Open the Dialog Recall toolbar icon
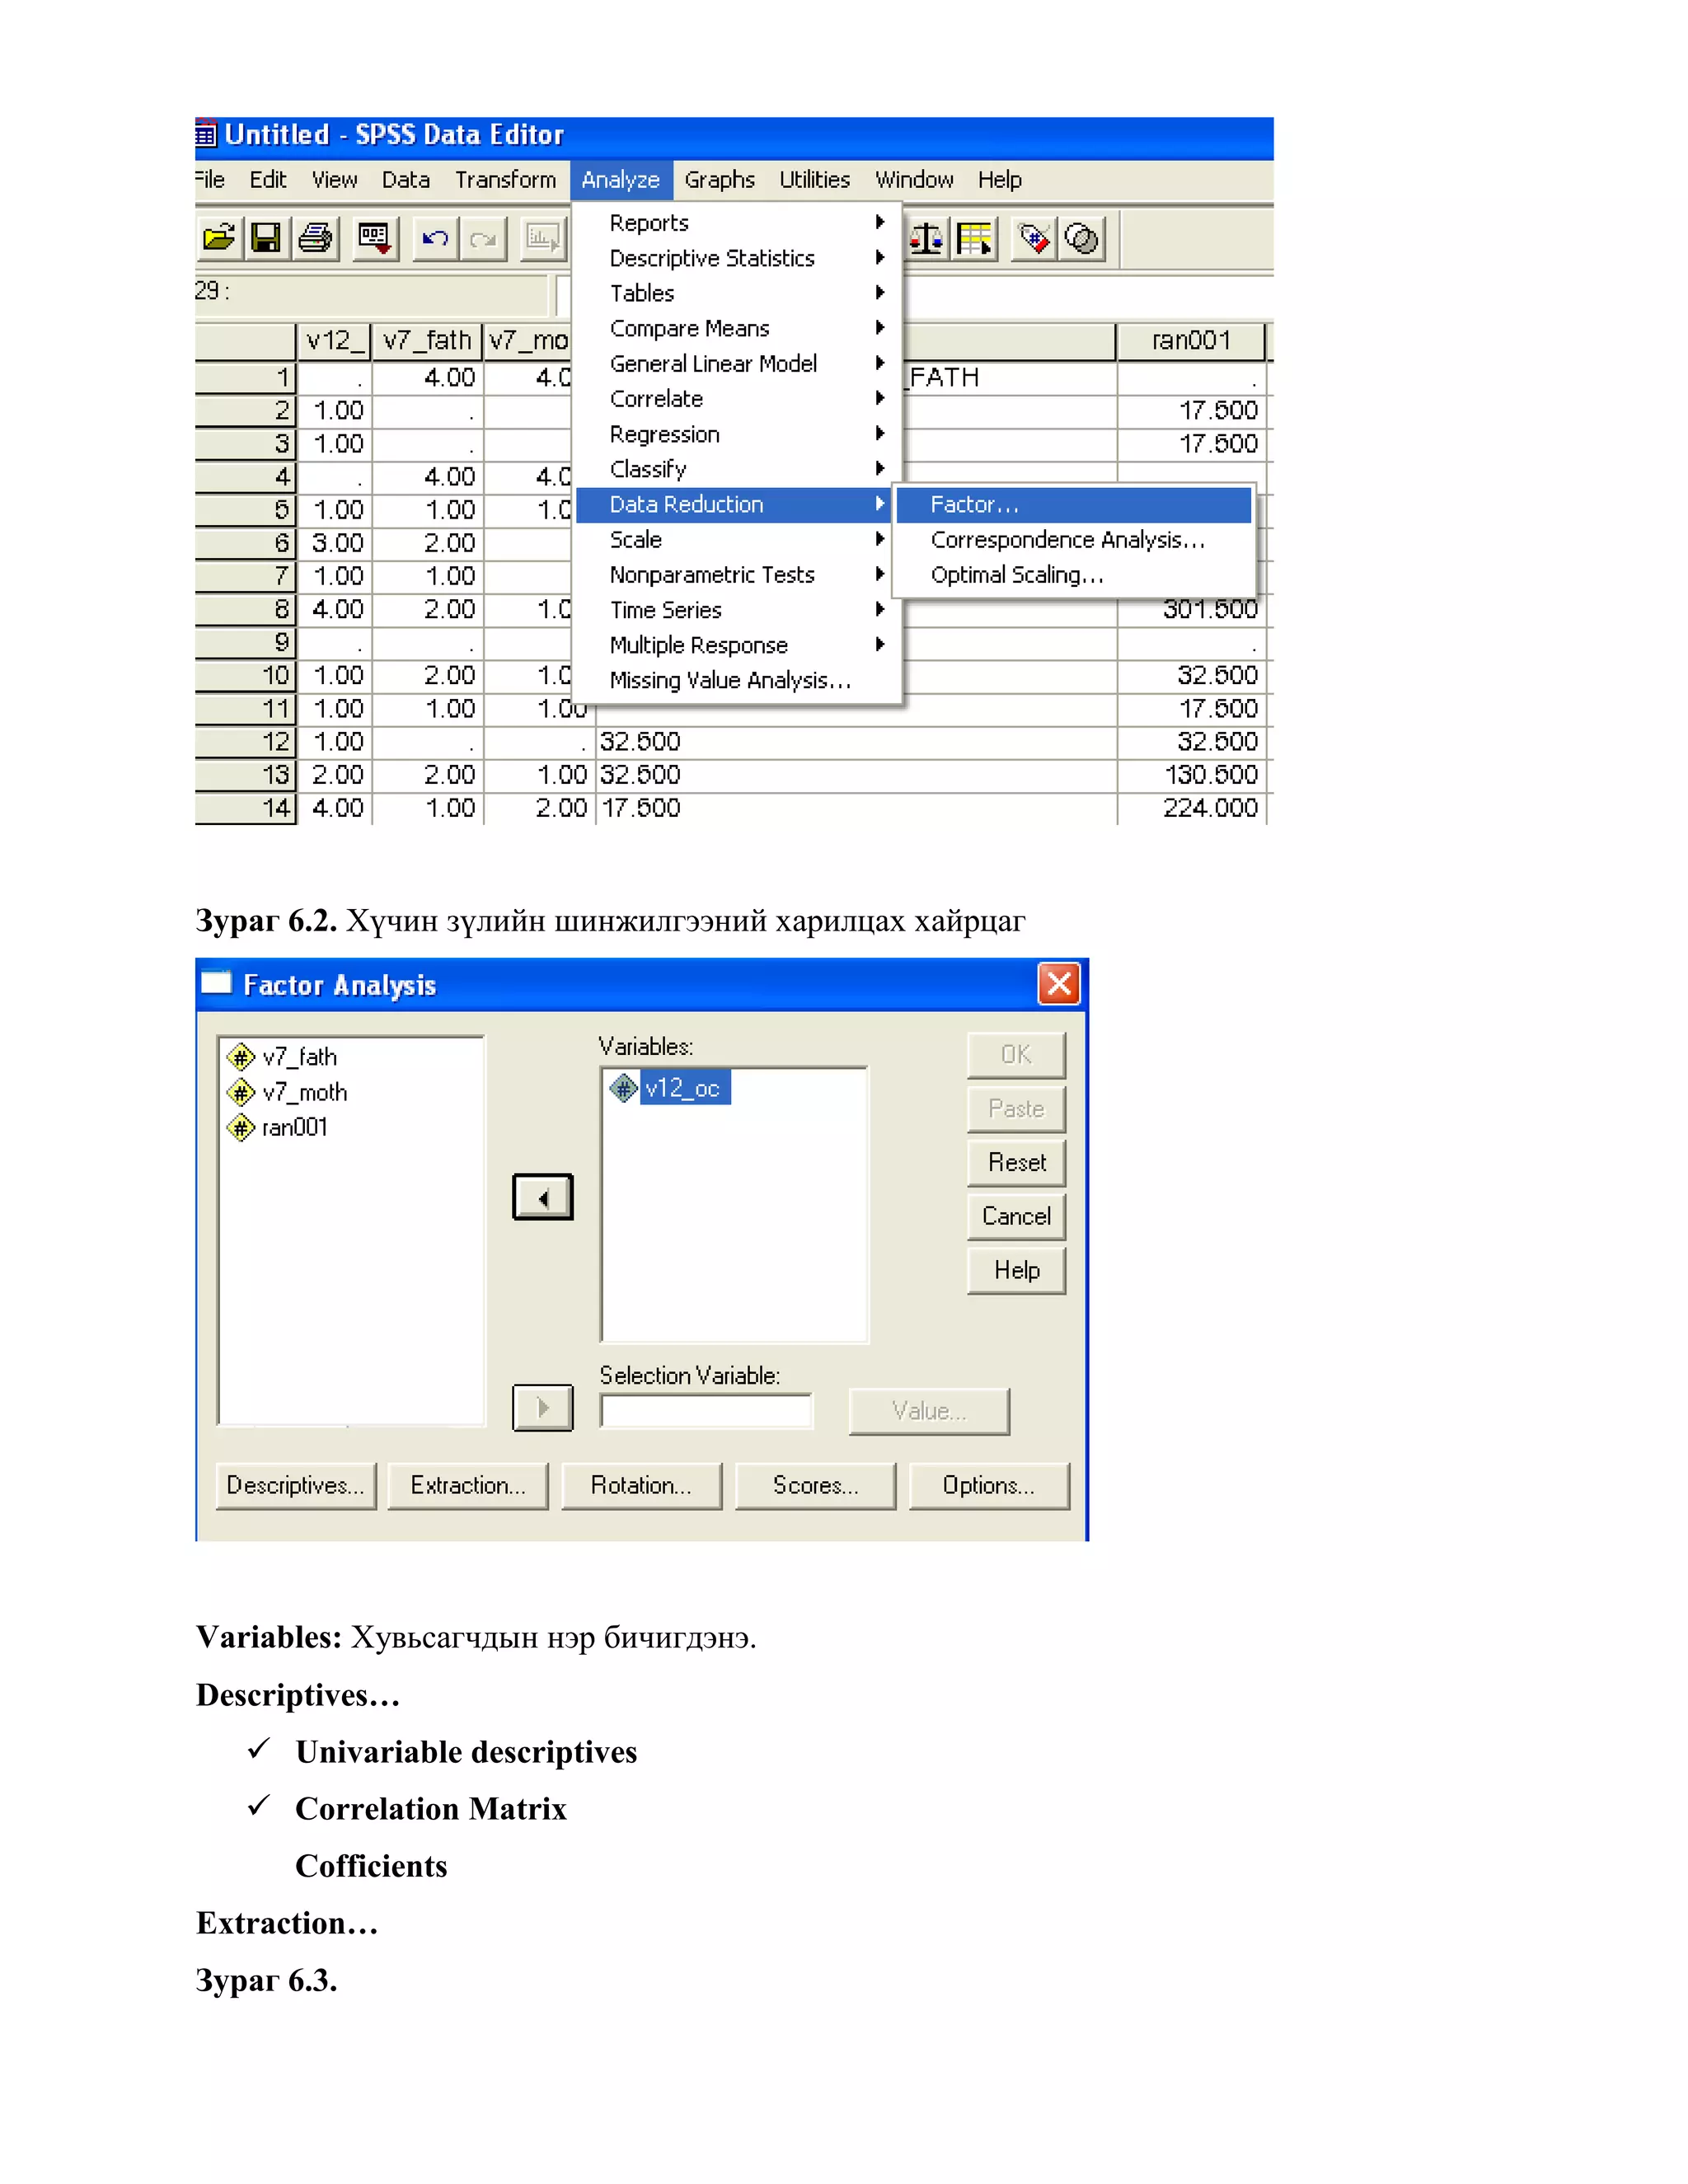The image size is (1688, 2184). [375, 238]
